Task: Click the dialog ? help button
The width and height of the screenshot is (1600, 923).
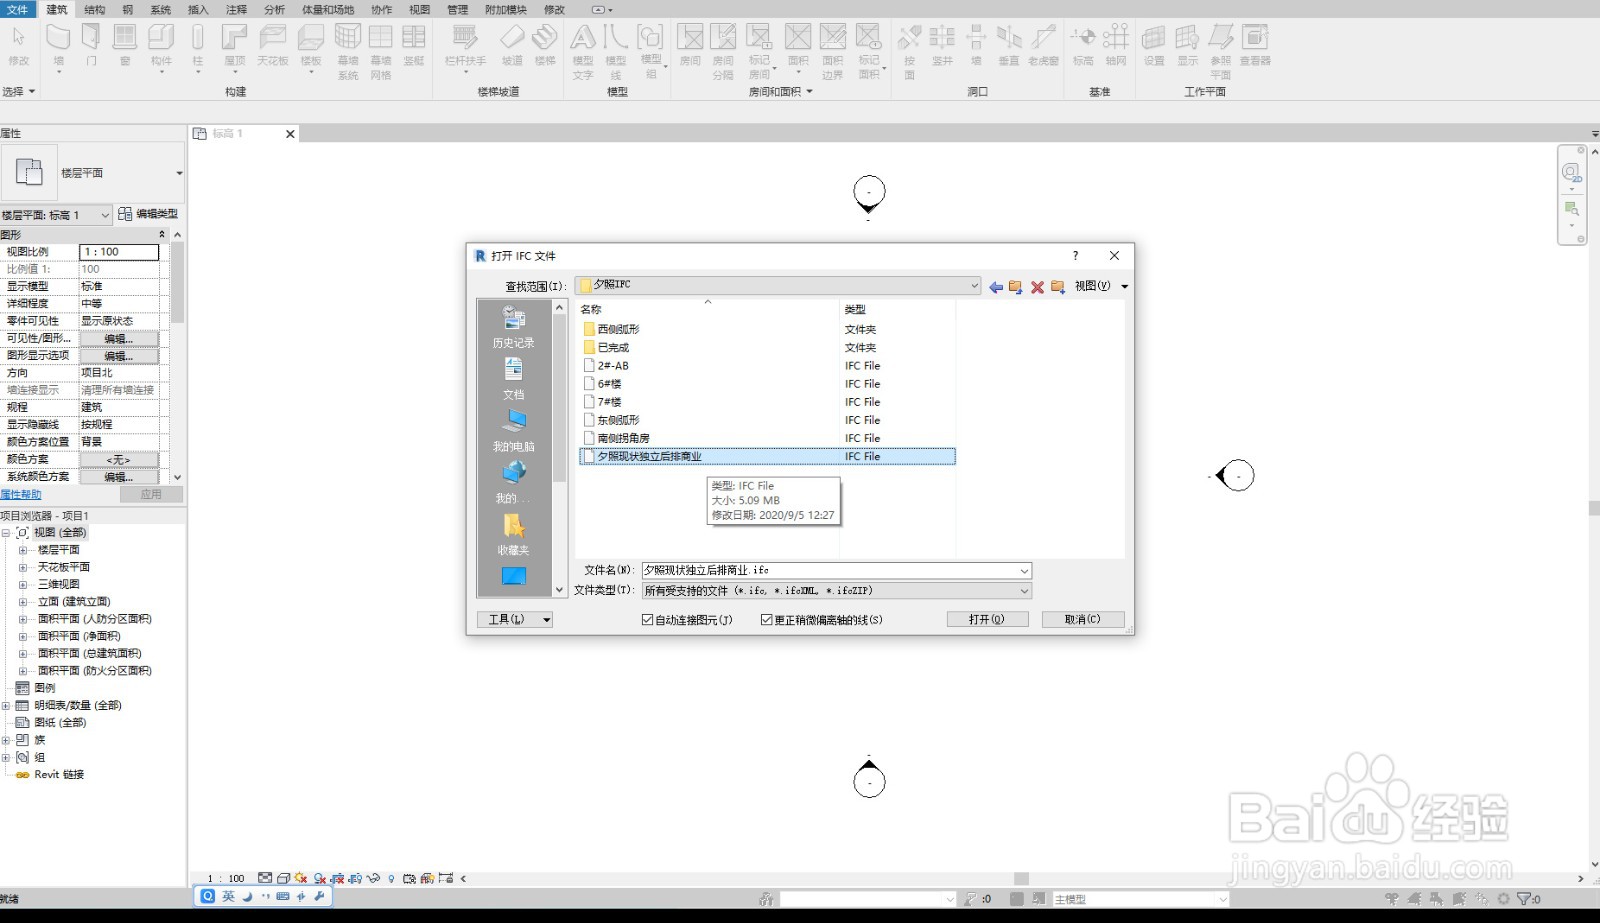Action: pyautogui.click(x=1076, y=256)
